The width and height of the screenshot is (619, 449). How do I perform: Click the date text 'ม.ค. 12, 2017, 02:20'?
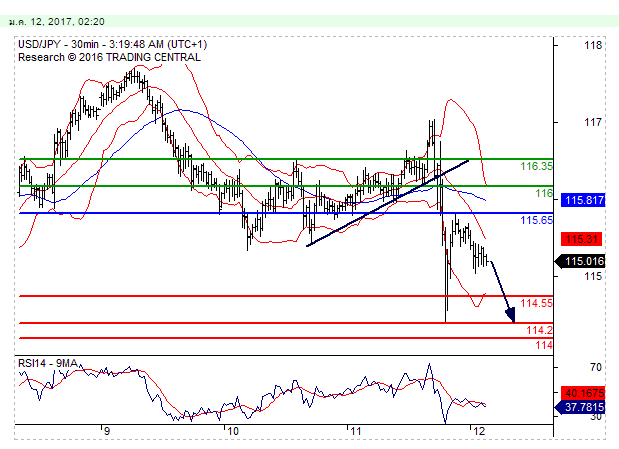point(57,21)
